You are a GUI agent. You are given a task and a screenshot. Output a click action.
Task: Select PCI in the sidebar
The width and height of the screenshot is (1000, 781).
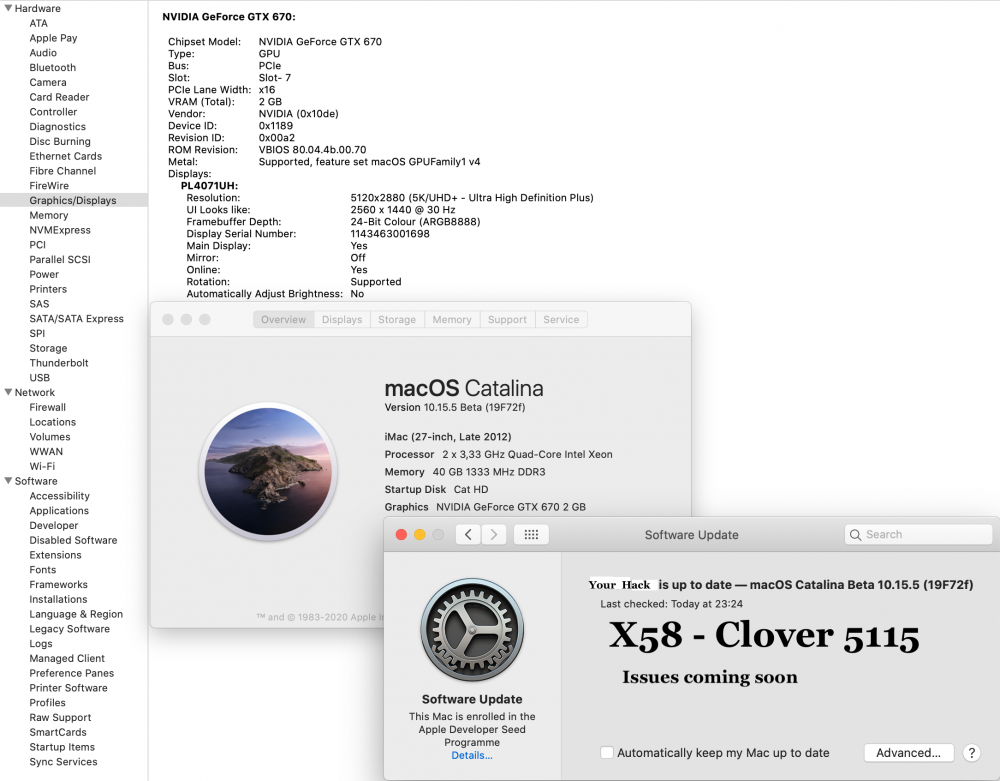[38, 244]
